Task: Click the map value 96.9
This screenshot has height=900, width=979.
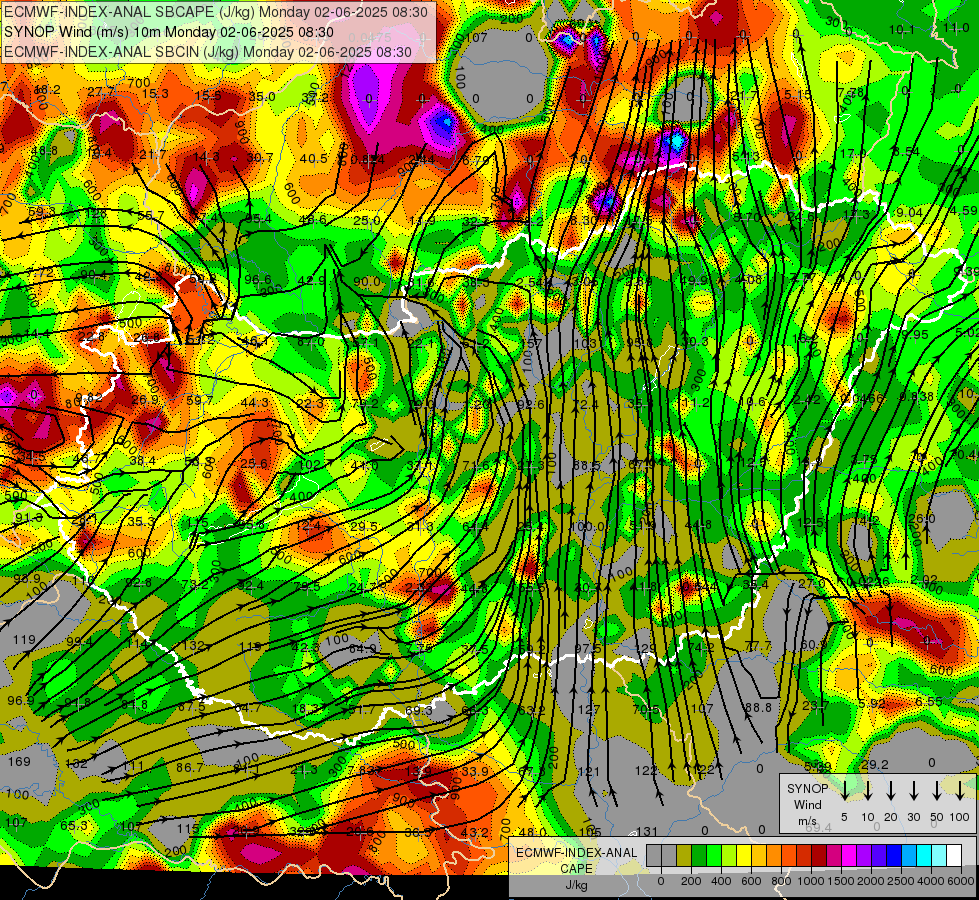Action: click(21, 701)
